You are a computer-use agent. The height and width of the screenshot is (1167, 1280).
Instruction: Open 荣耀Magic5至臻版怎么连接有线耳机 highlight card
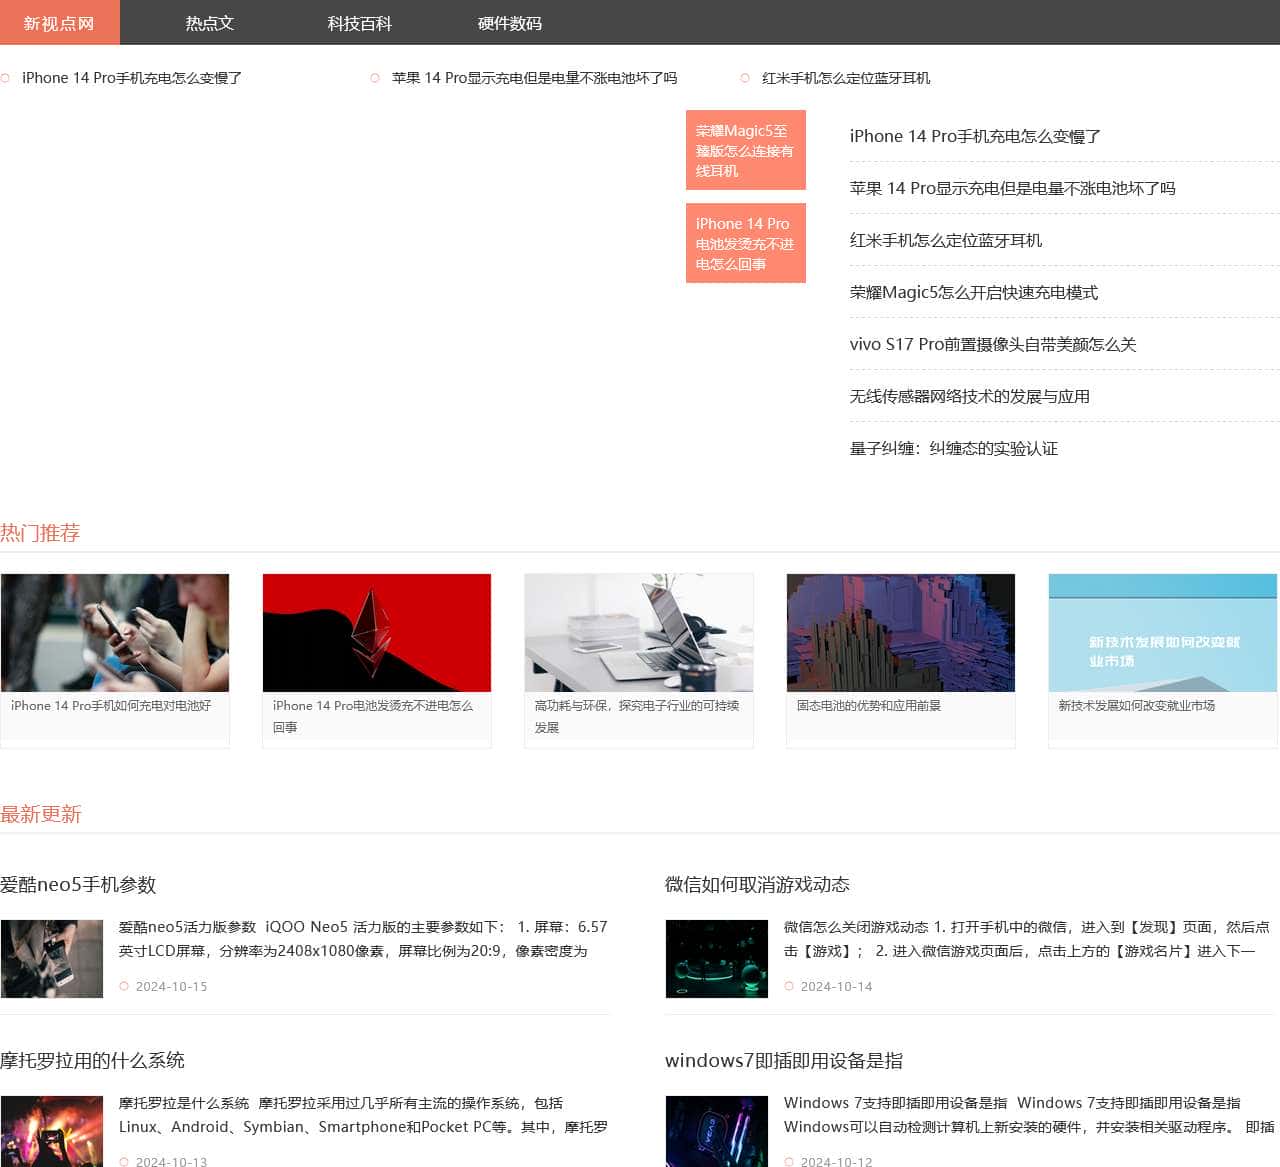click(745, 150)
